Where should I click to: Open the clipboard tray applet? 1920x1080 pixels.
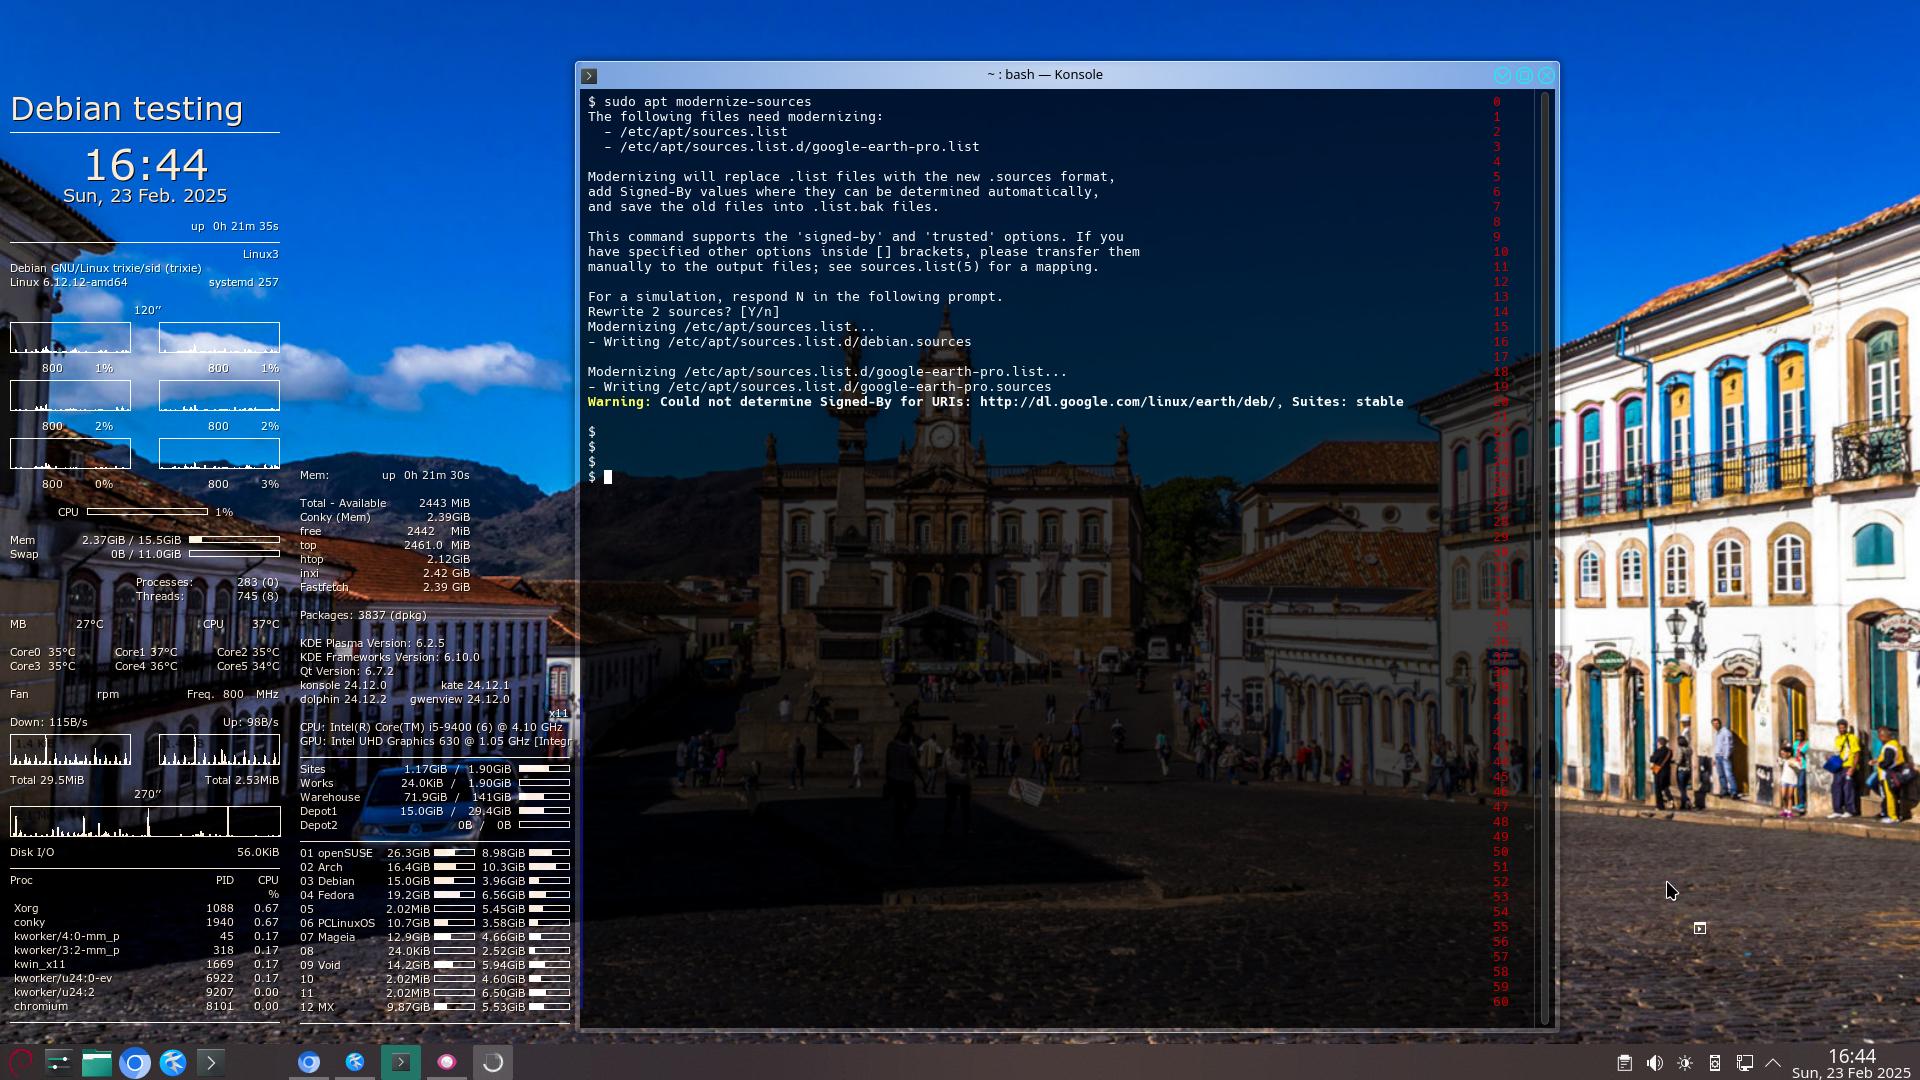pyautogui.click(x=1624, y=1063)
